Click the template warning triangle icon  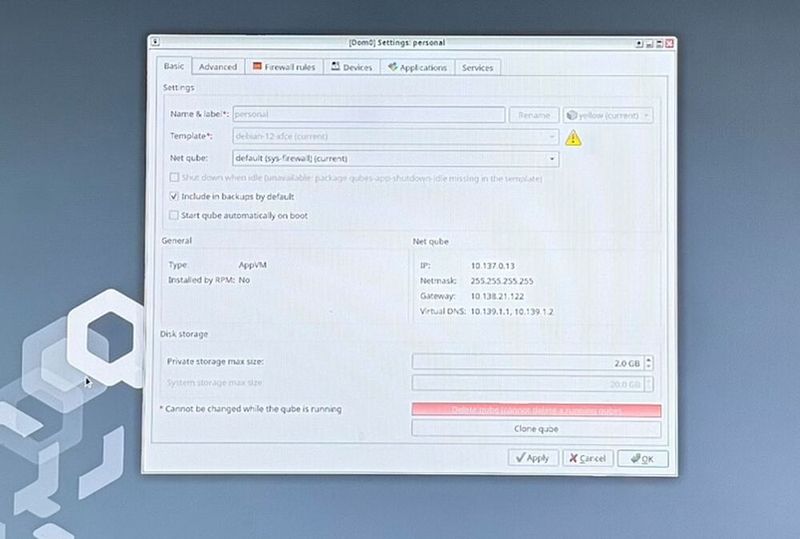pos(573,137)
